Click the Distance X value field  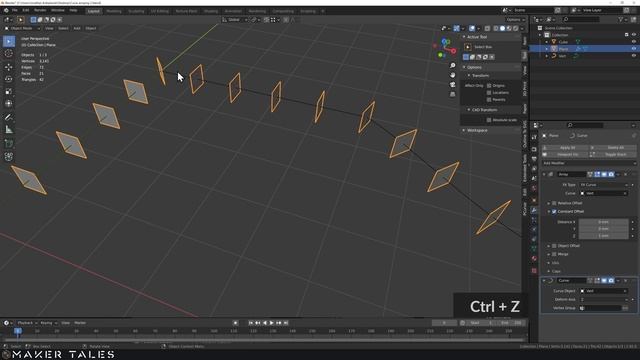603,222
